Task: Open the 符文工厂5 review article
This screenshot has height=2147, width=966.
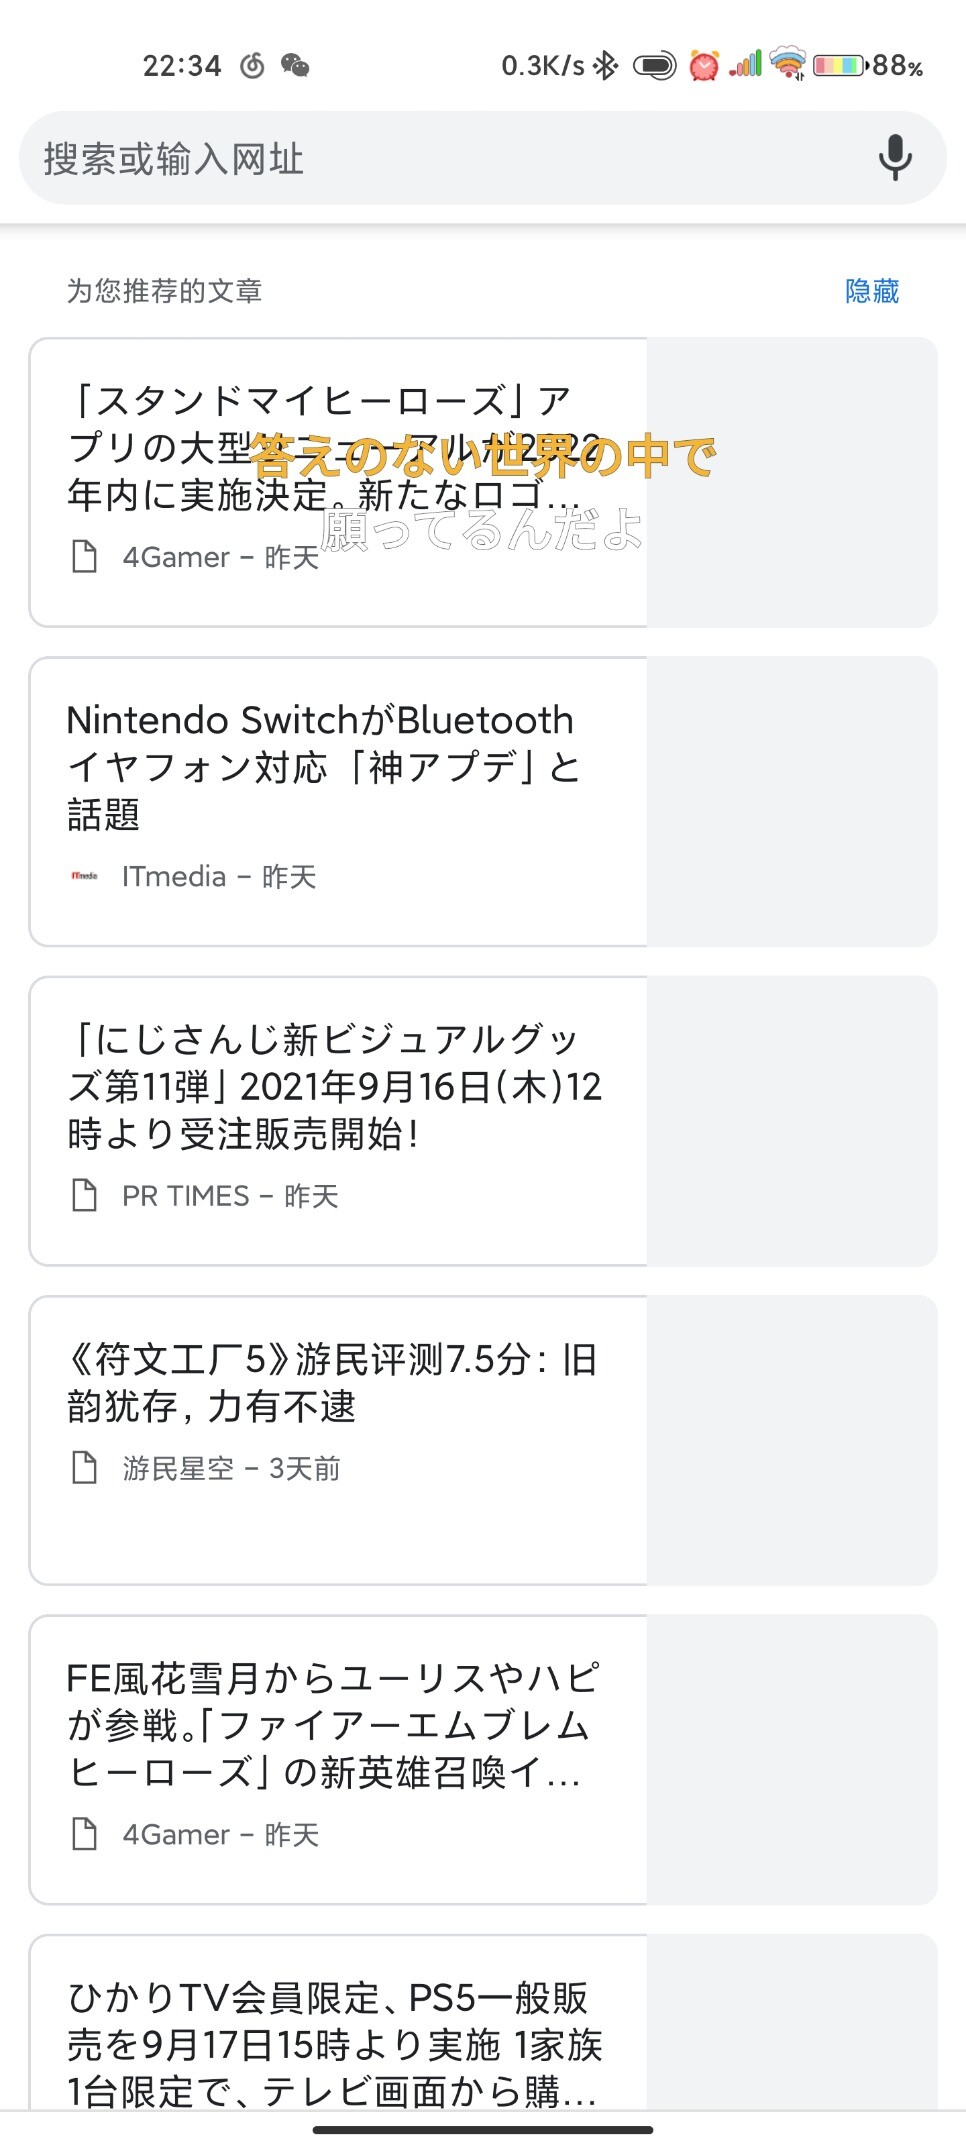Action: pyautogui.click(x=332, y=1382)
